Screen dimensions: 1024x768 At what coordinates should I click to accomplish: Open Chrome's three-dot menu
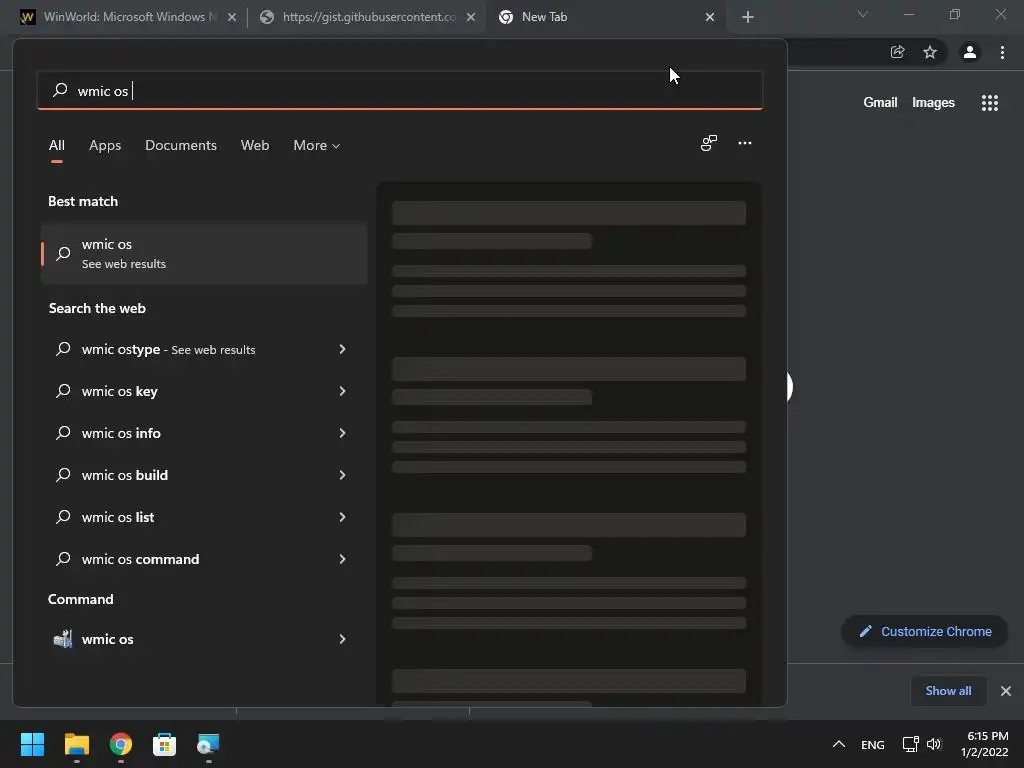point(1002,52)
